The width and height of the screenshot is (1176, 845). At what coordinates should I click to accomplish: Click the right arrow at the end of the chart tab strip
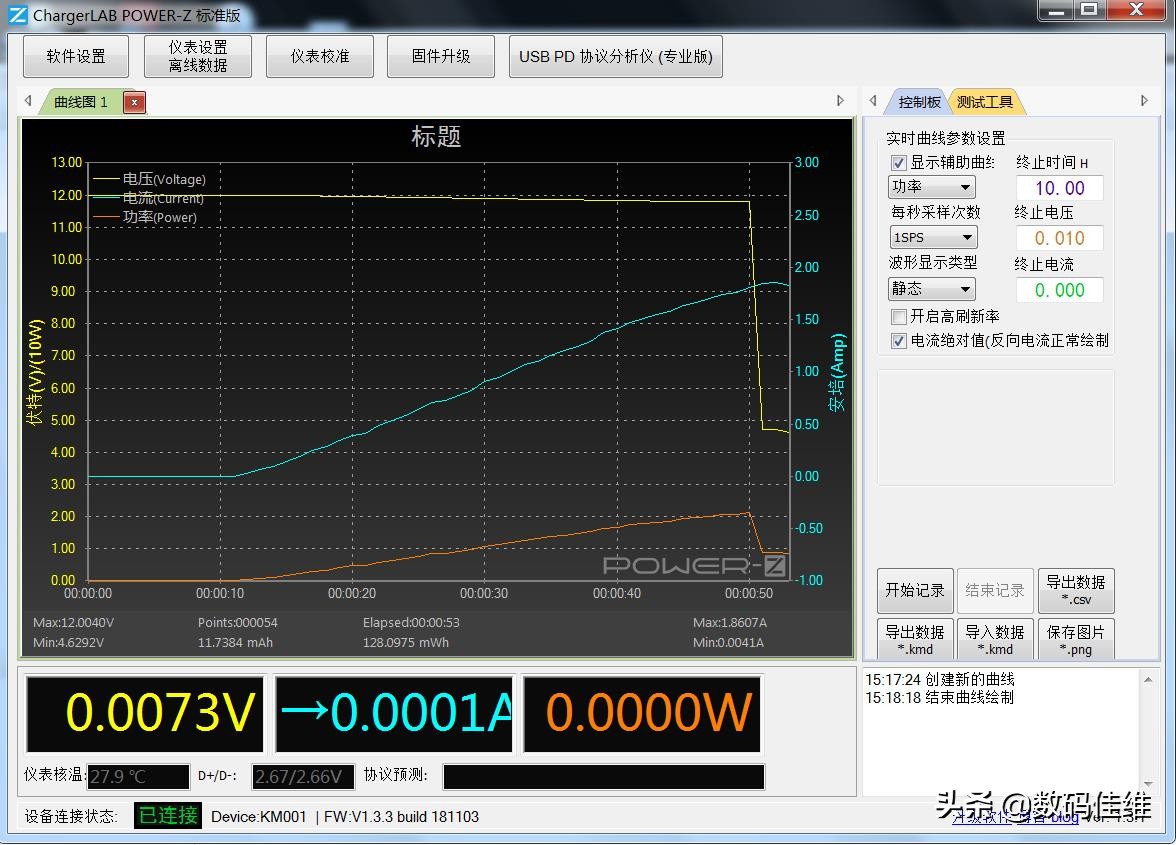click(840, 101)
